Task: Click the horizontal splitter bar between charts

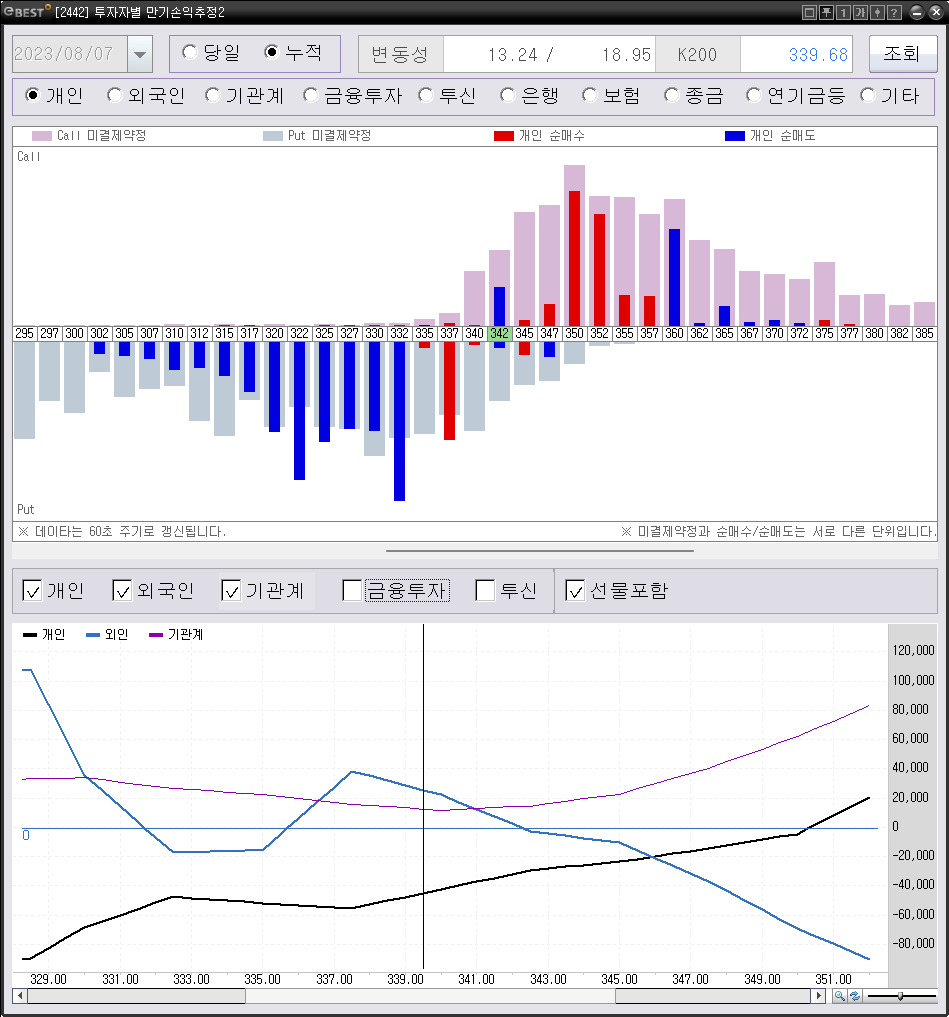Action: coord(540,551)
